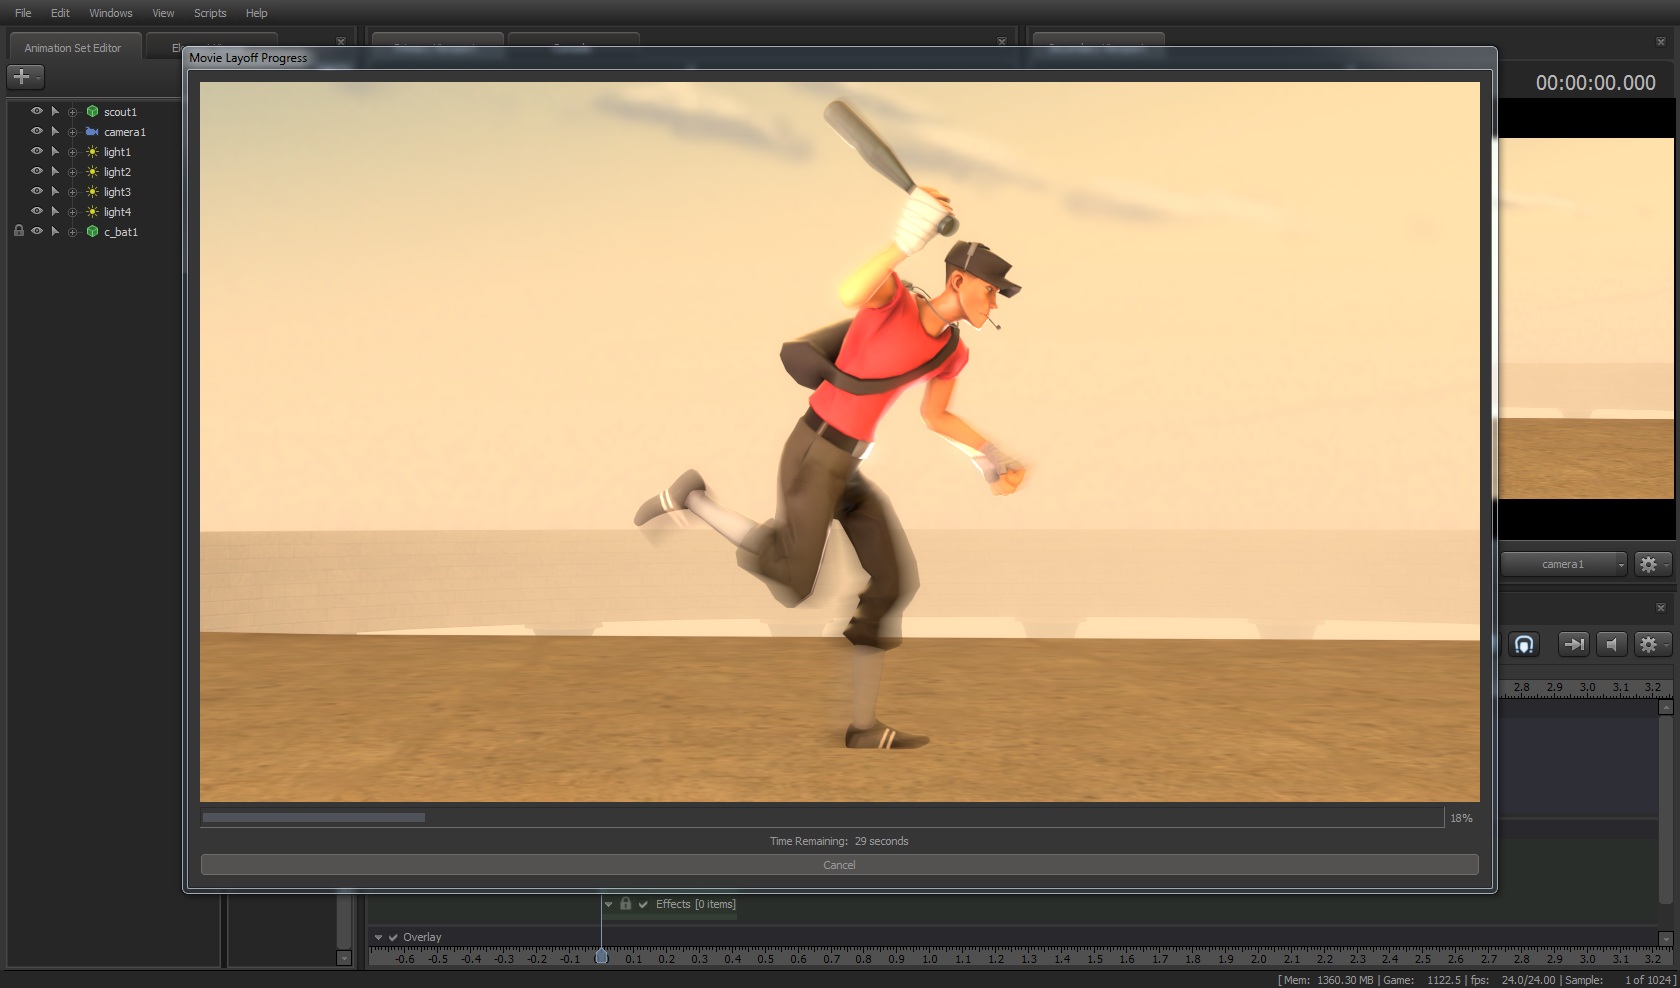Open the Windows menu
Image resolution: width=1680 pixels, height=988 pixels.
[x=111, y=13]
